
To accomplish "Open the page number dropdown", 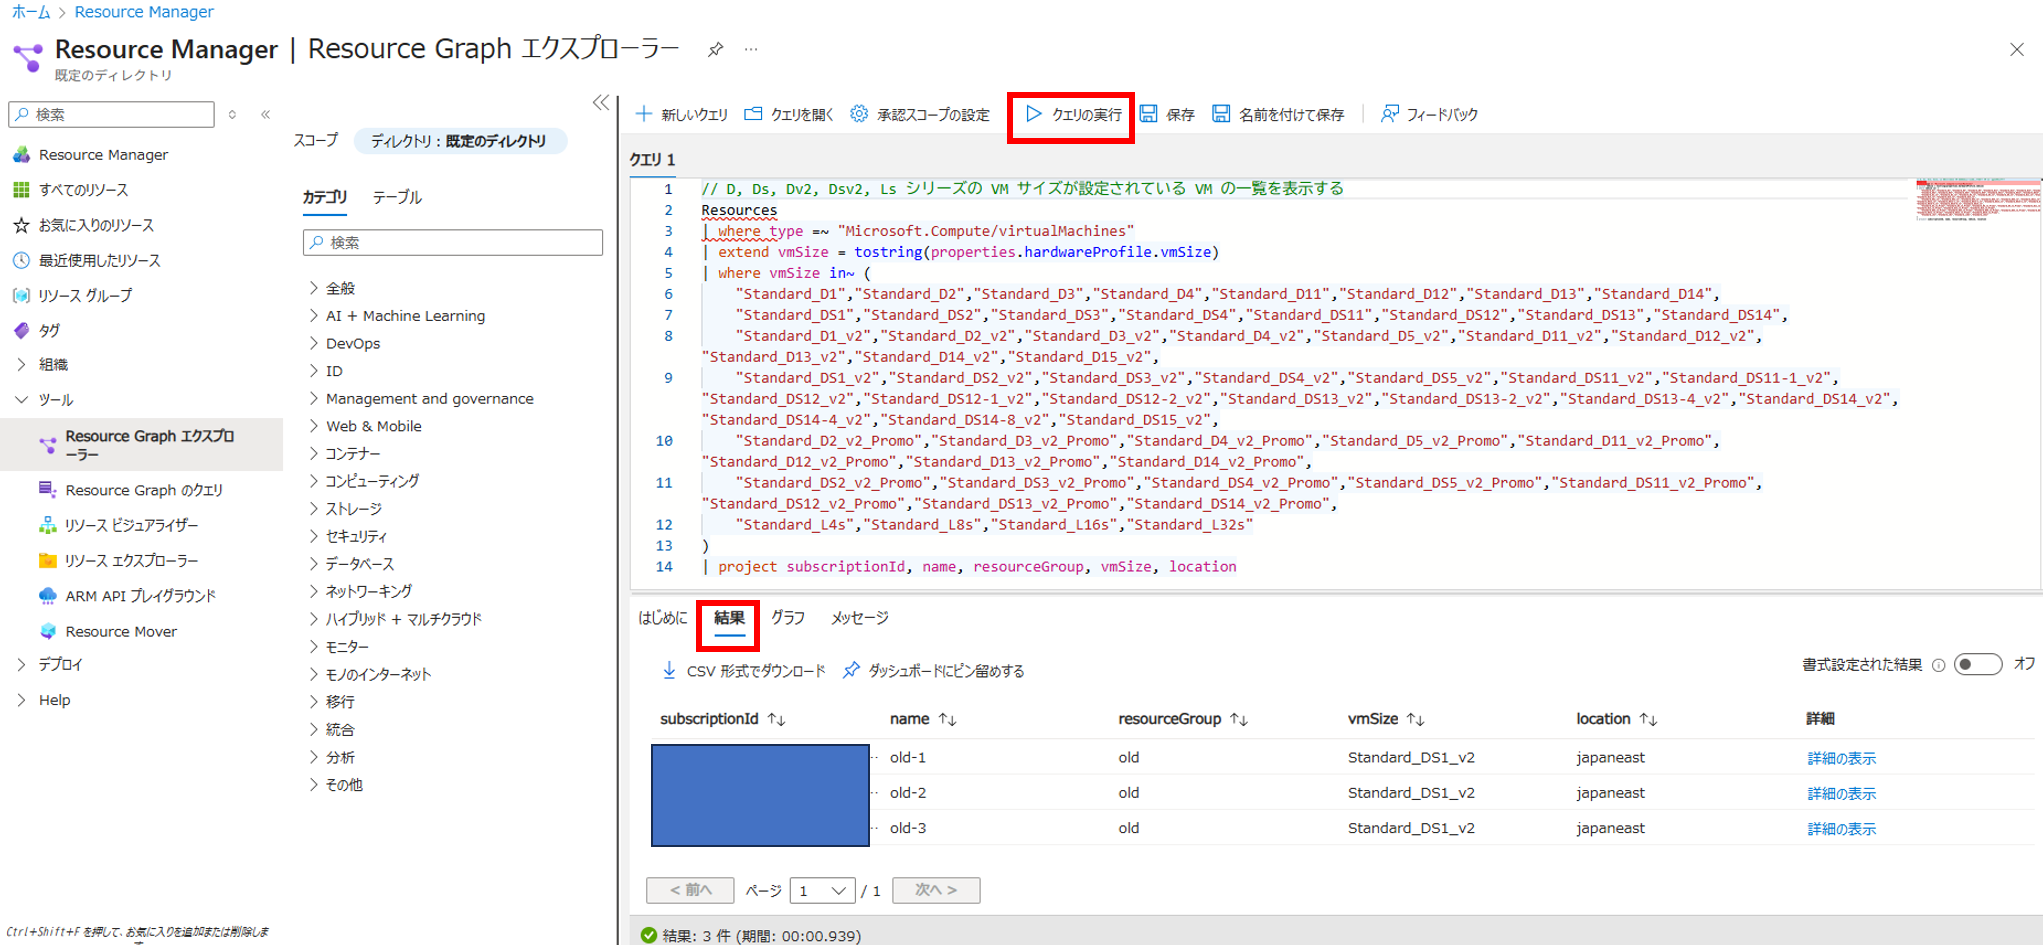I will [822, 890].
